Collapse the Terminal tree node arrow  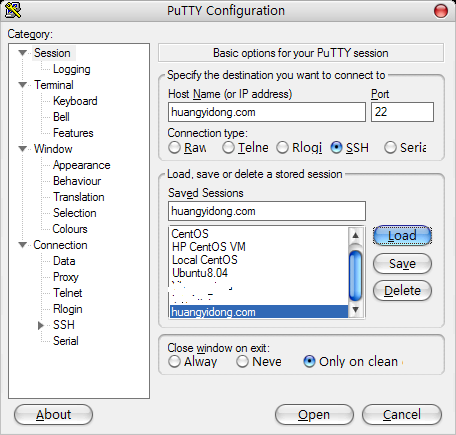[x=23, y=85]
